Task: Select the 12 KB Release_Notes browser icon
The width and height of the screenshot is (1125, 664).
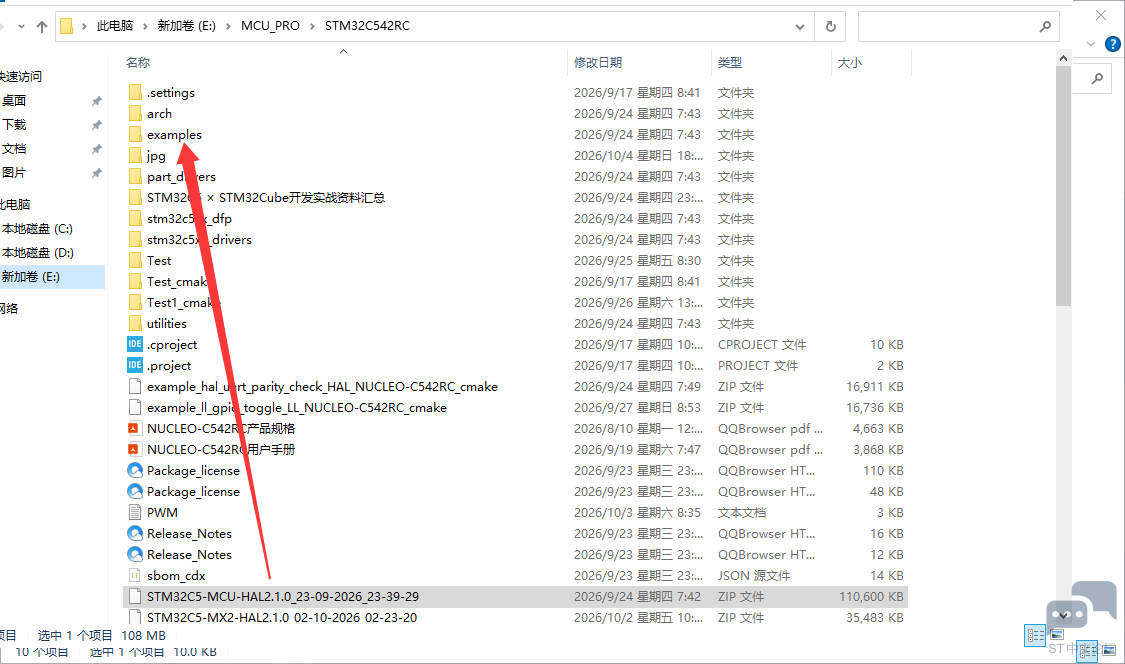Action: tap(135, 554)
